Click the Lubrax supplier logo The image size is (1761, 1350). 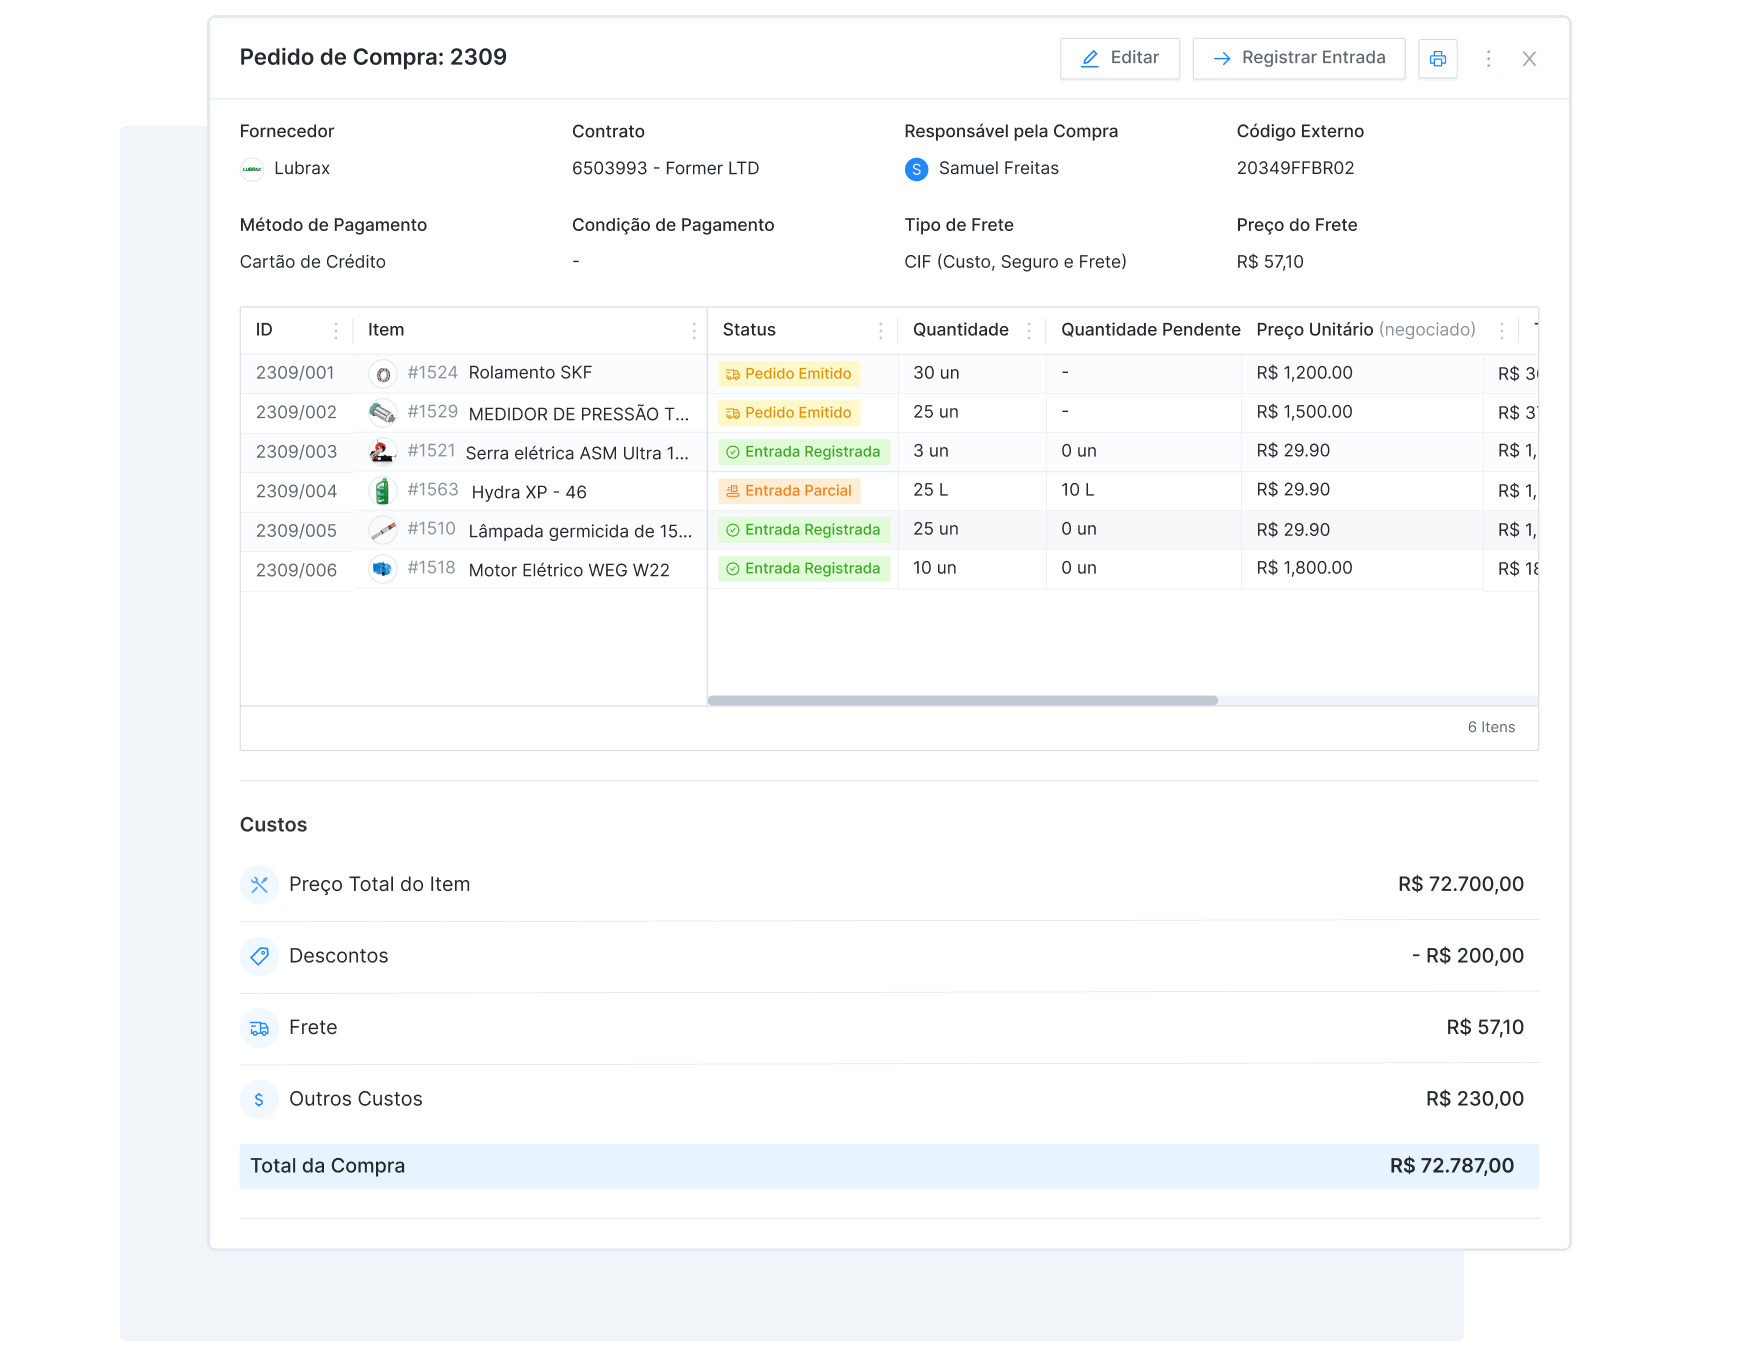252,169
